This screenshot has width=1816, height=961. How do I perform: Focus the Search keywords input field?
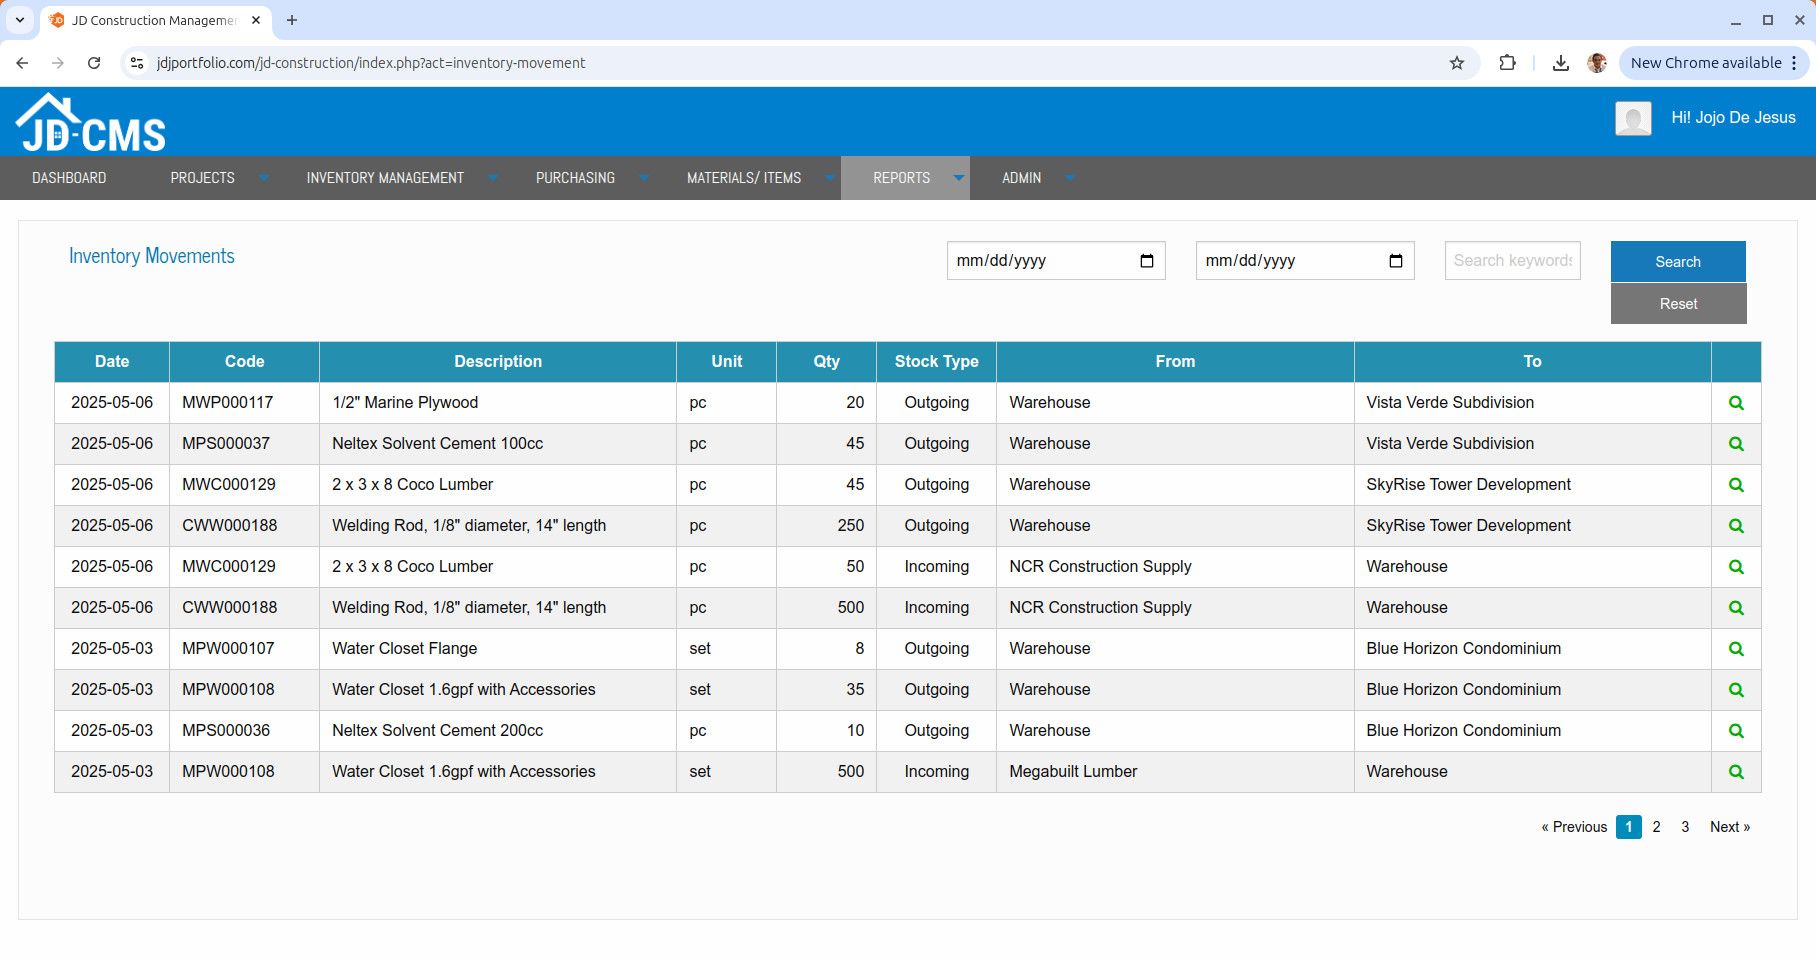1511,261
